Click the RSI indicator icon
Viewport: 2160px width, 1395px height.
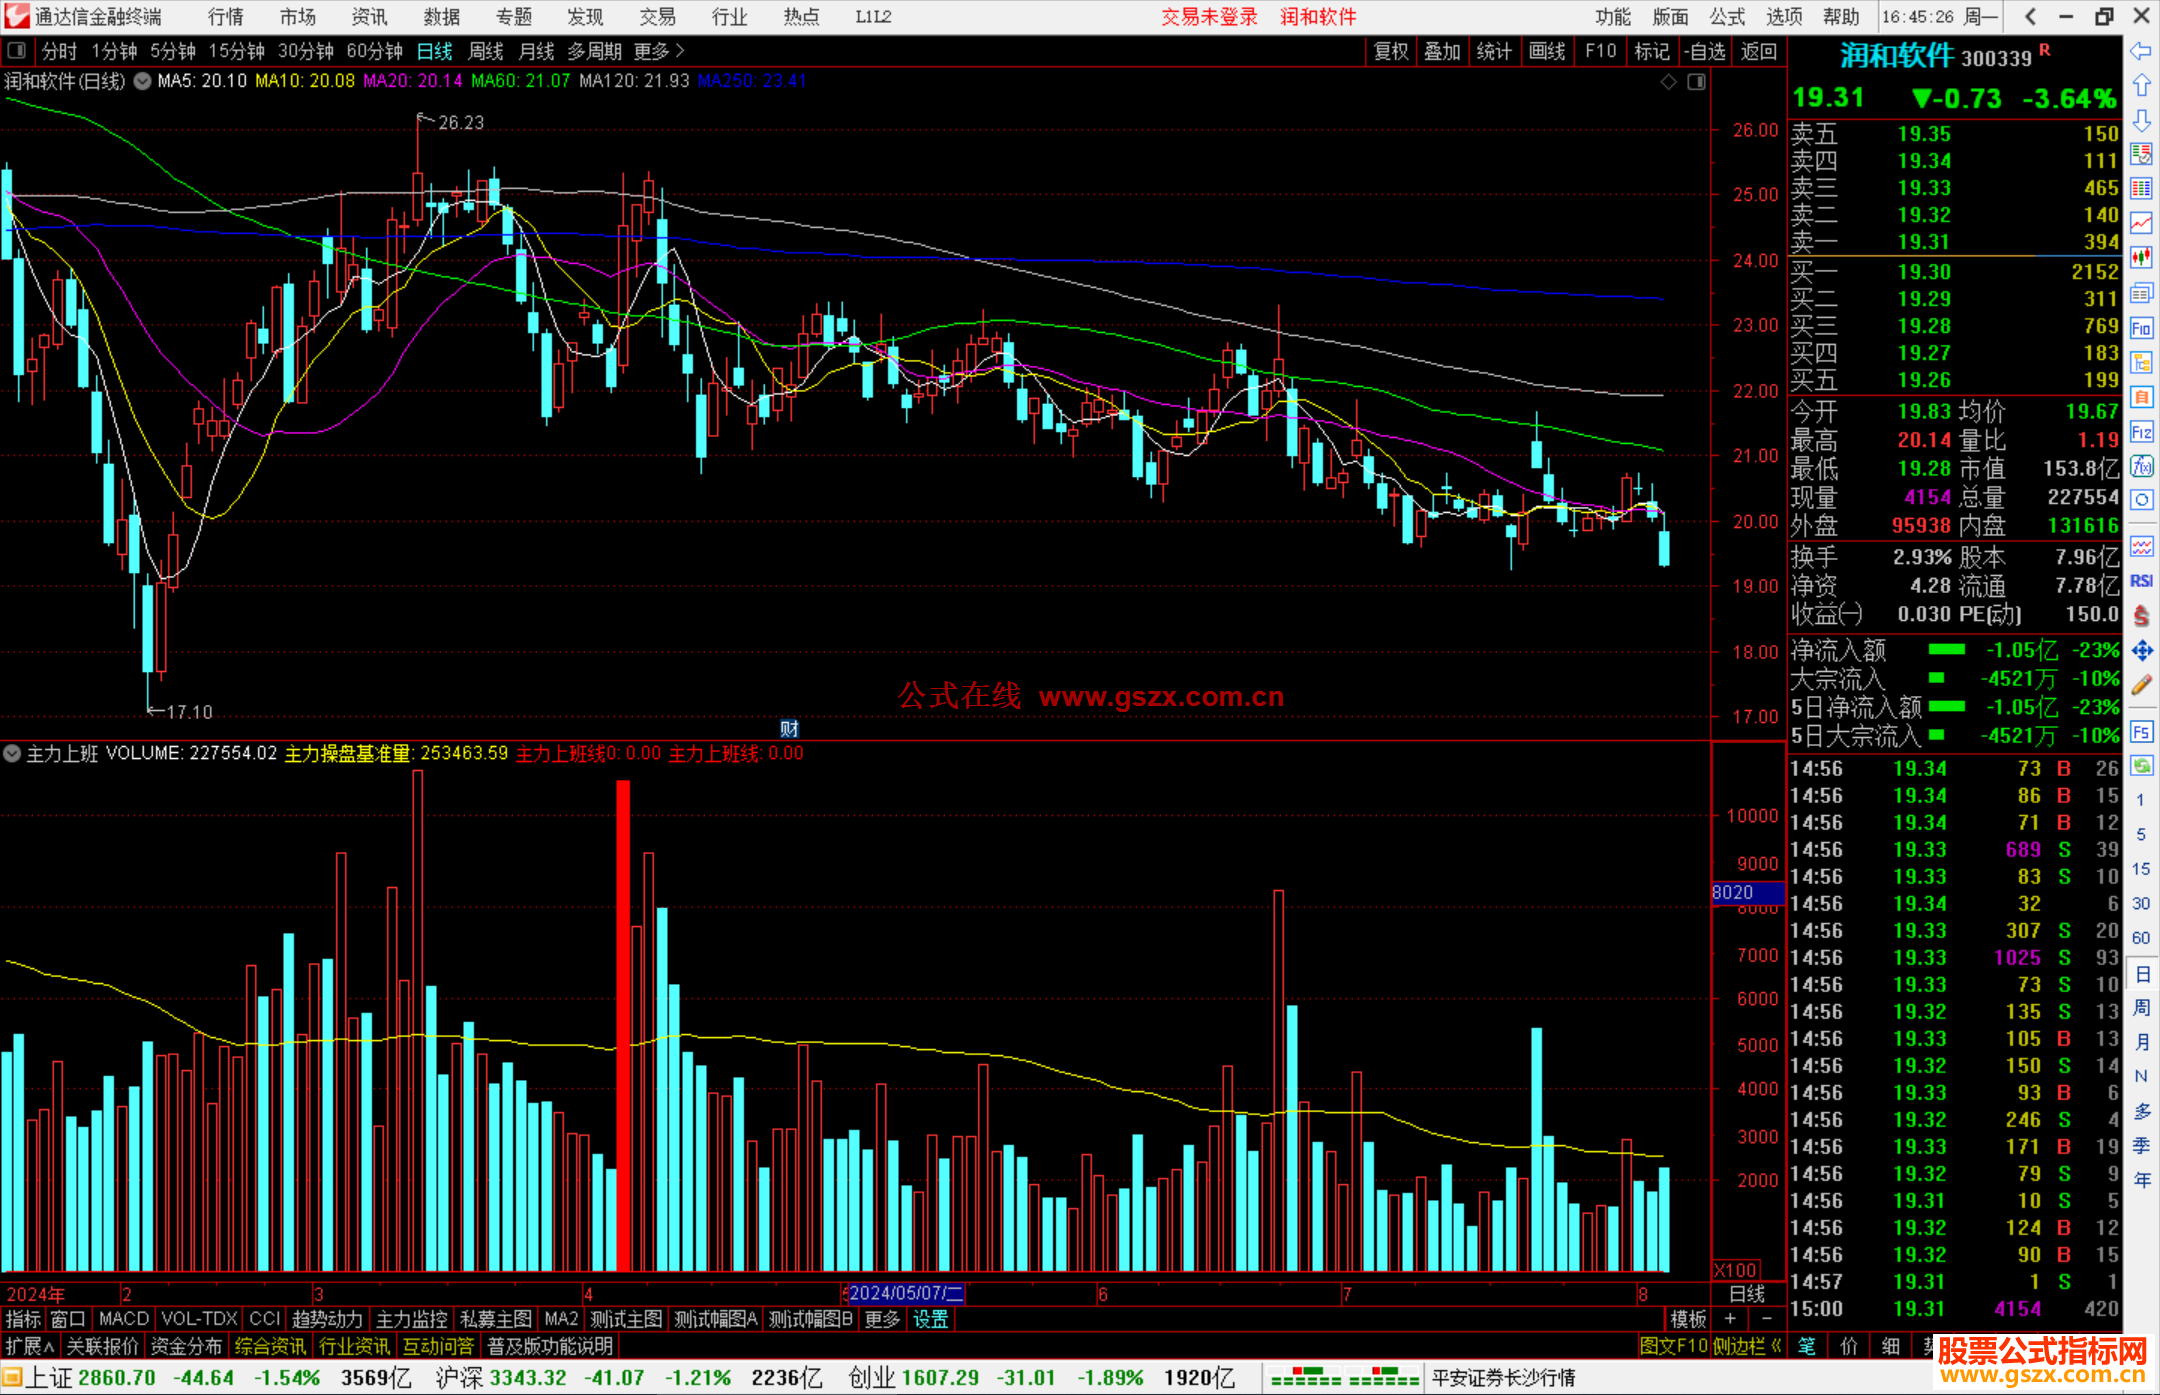coord(2141,581)
